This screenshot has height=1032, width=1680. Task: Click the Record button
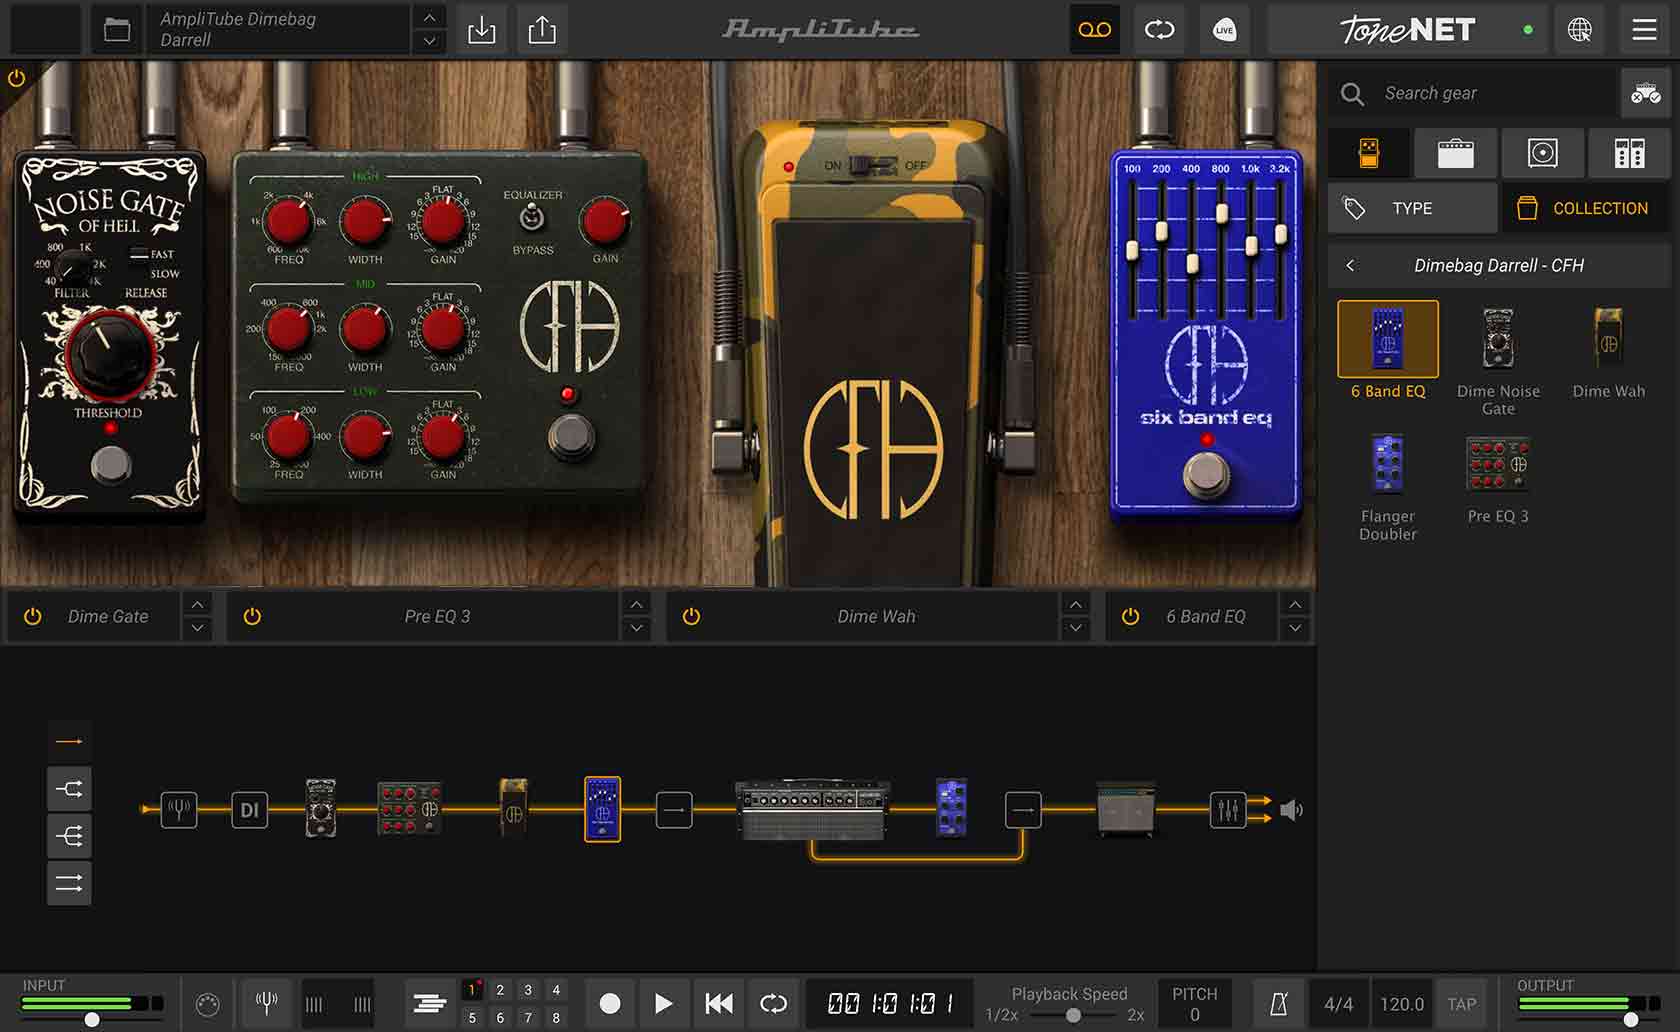(609, 1003)
